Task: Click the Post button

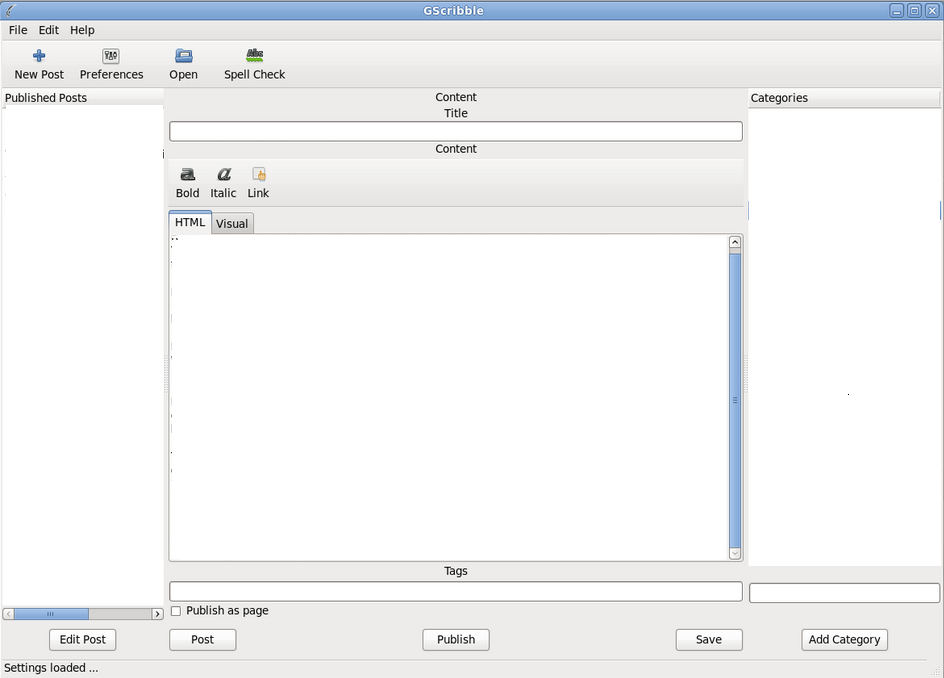Action: (202, 639)
